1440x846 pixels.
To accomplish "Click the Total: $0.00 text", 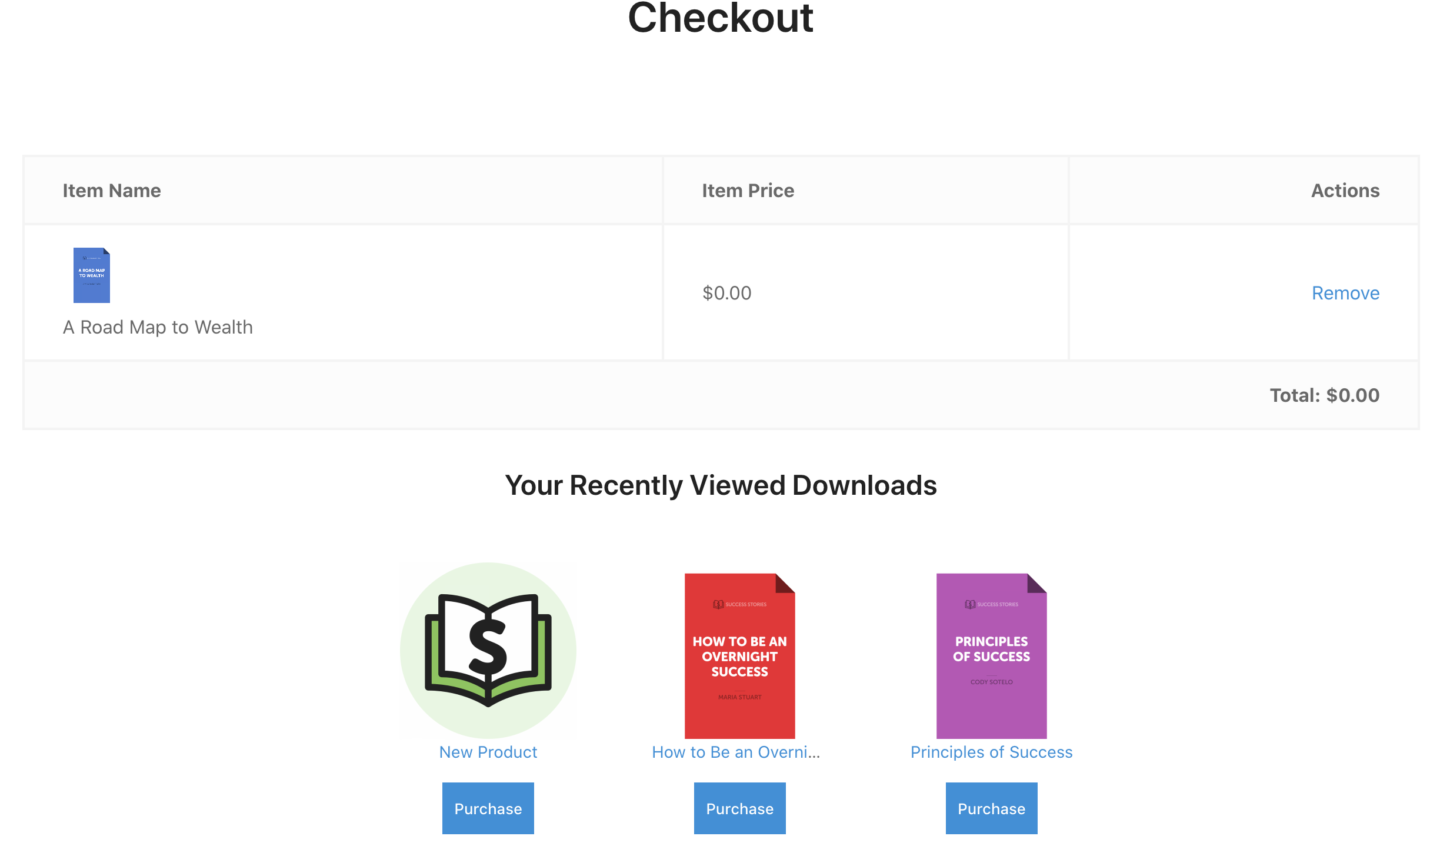I will [x=1324, y=394].
